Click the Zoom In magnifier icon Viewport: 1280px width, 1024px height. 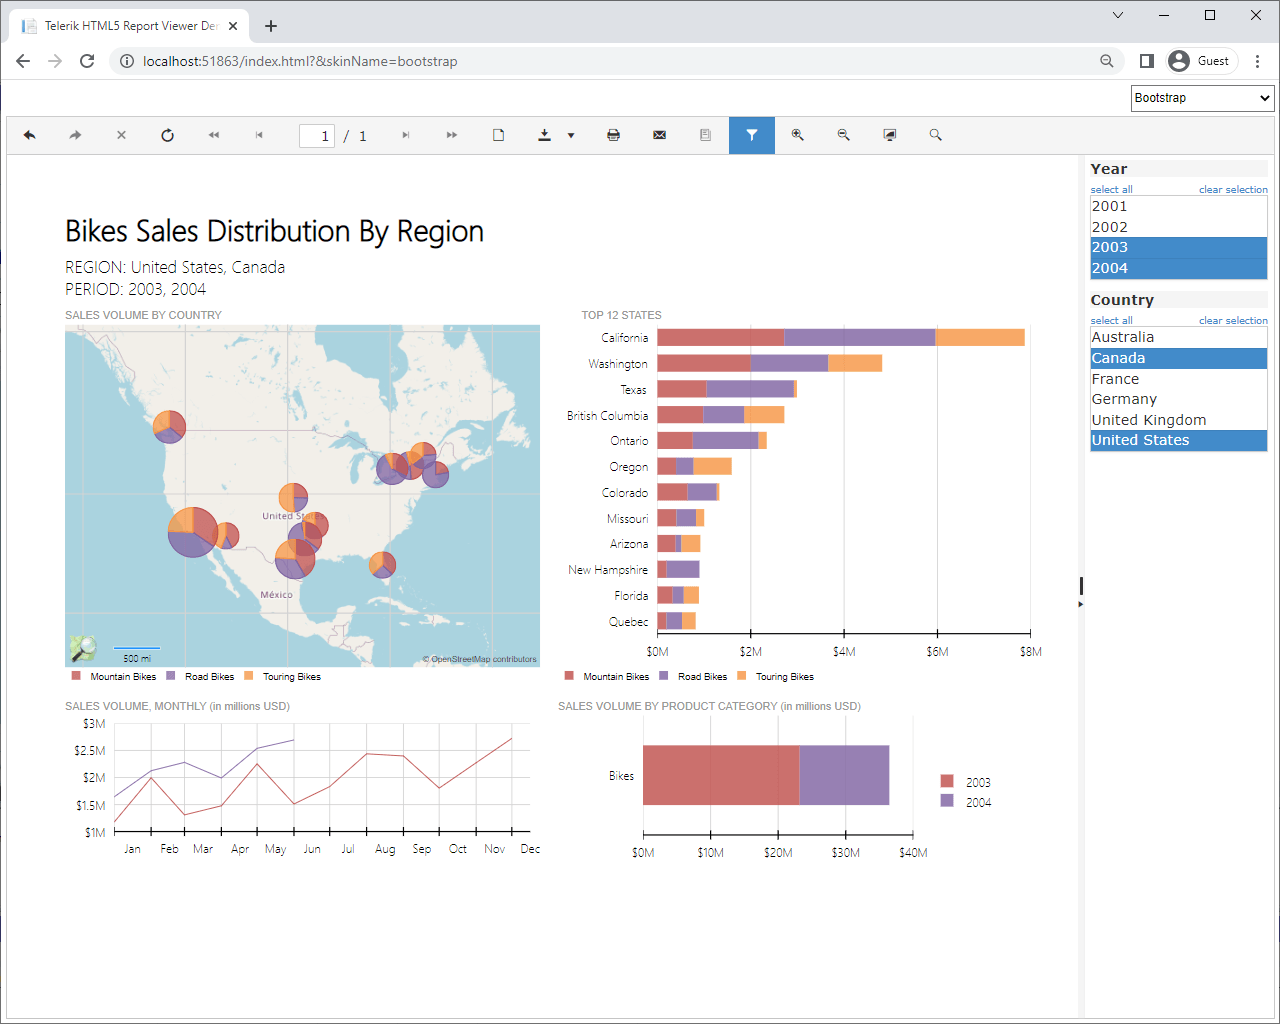(797, 135)
